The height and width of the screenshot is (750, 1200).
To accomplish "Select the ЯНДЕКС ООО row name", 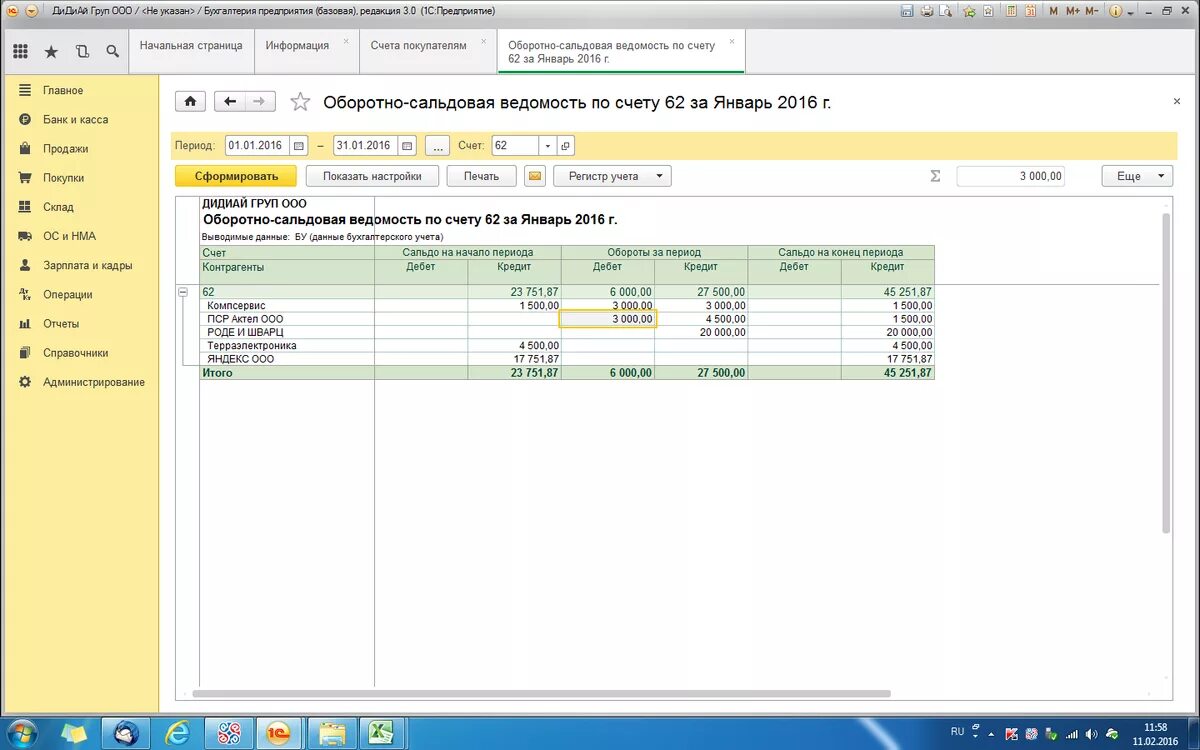I will 240,358.
